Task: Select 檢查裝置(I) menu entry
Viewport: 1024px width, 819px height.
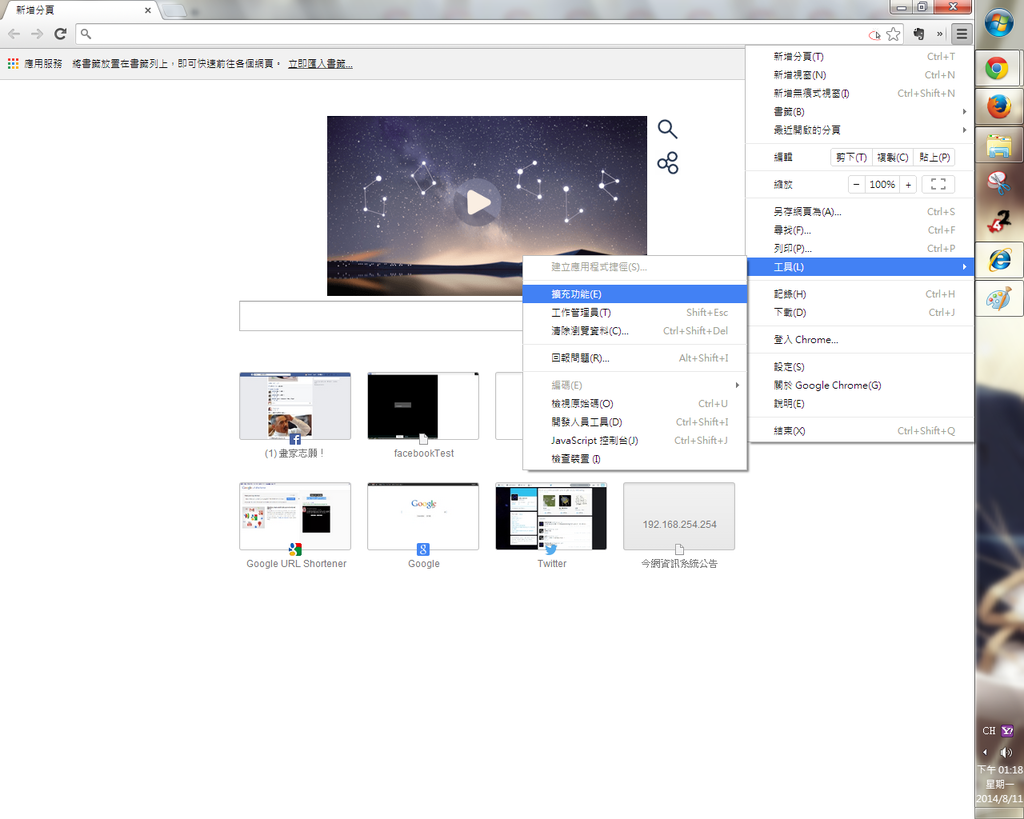Action: [x=635, y=458]
